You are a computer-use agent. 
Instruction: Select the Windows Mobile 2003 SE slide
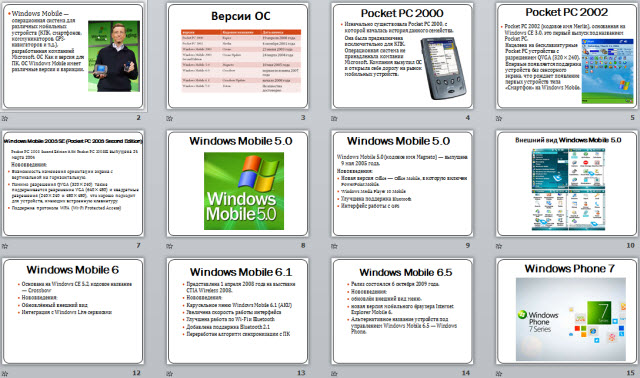click(73, 184)
